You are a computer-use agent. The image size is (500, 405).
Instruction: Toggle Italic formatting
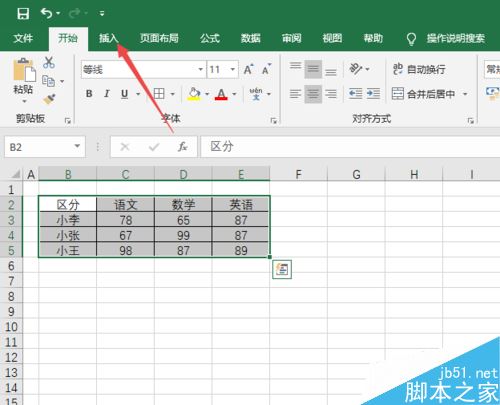(107, 94)
